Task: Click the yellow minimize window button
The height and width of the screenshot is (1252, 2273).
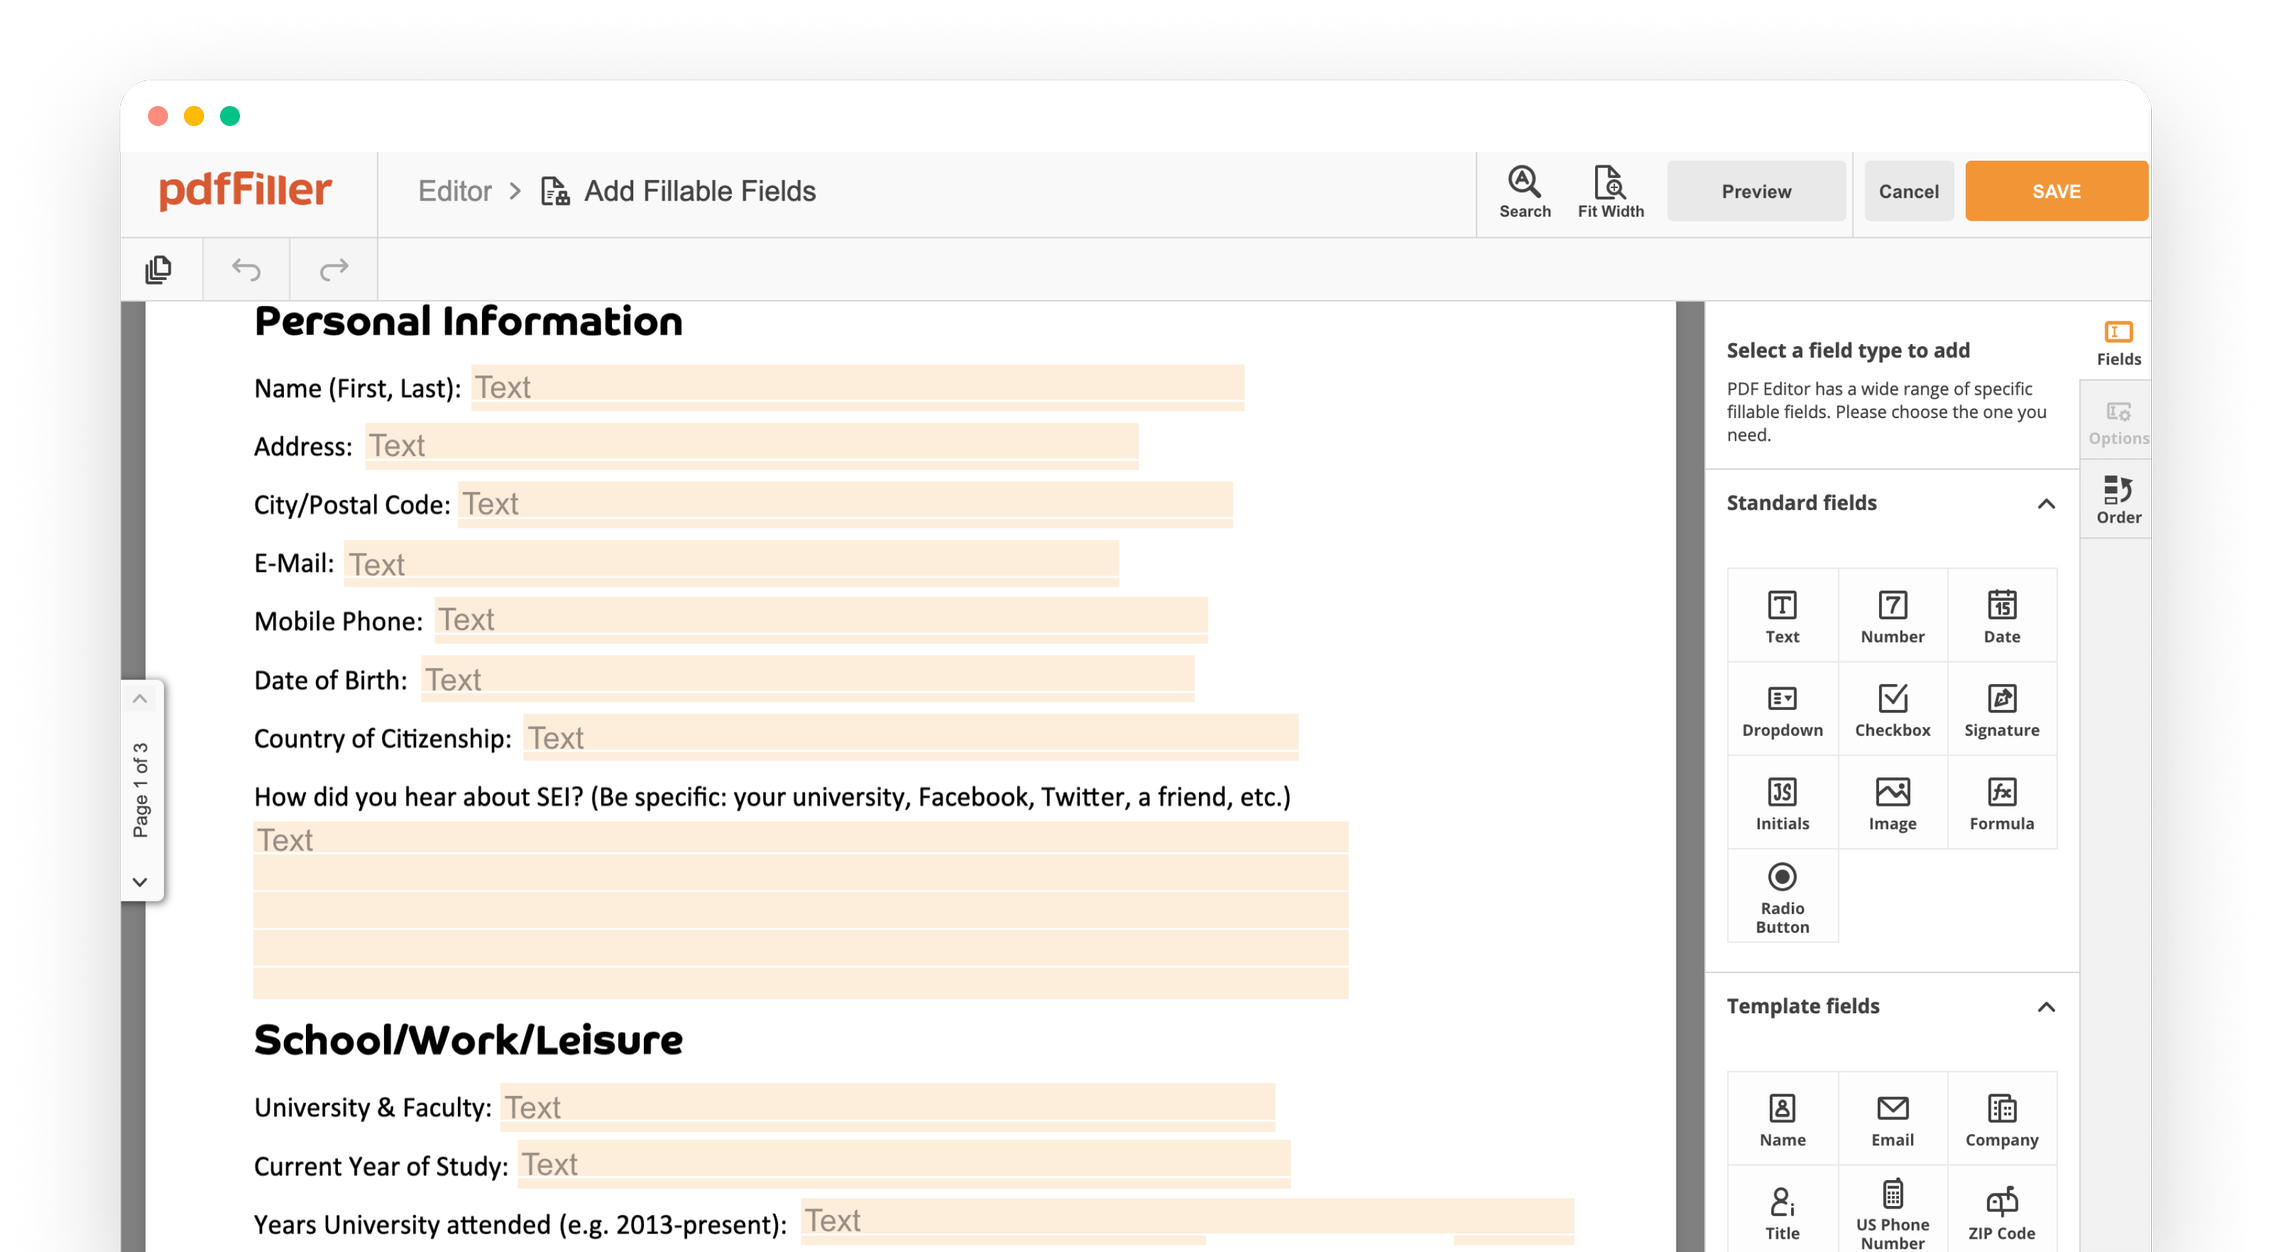Action: 194,116
